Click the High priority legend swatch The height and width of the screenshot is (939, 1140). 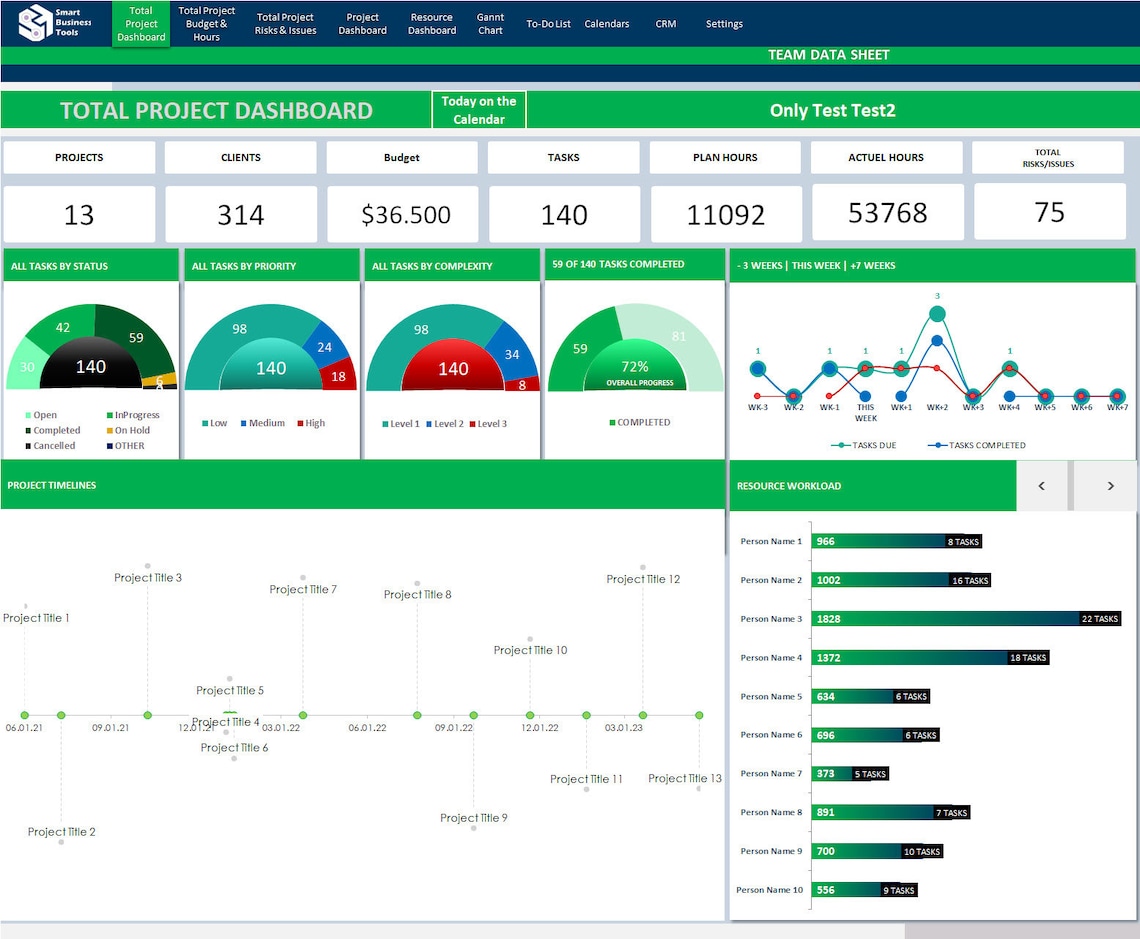click(300, 423)
